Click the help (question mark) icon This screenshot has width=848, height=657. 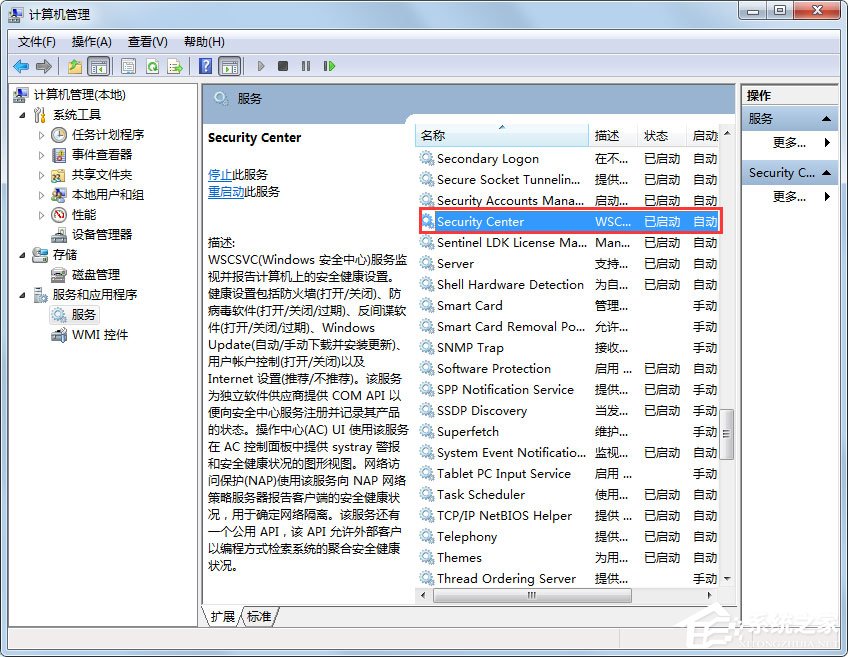pos(206,66)
